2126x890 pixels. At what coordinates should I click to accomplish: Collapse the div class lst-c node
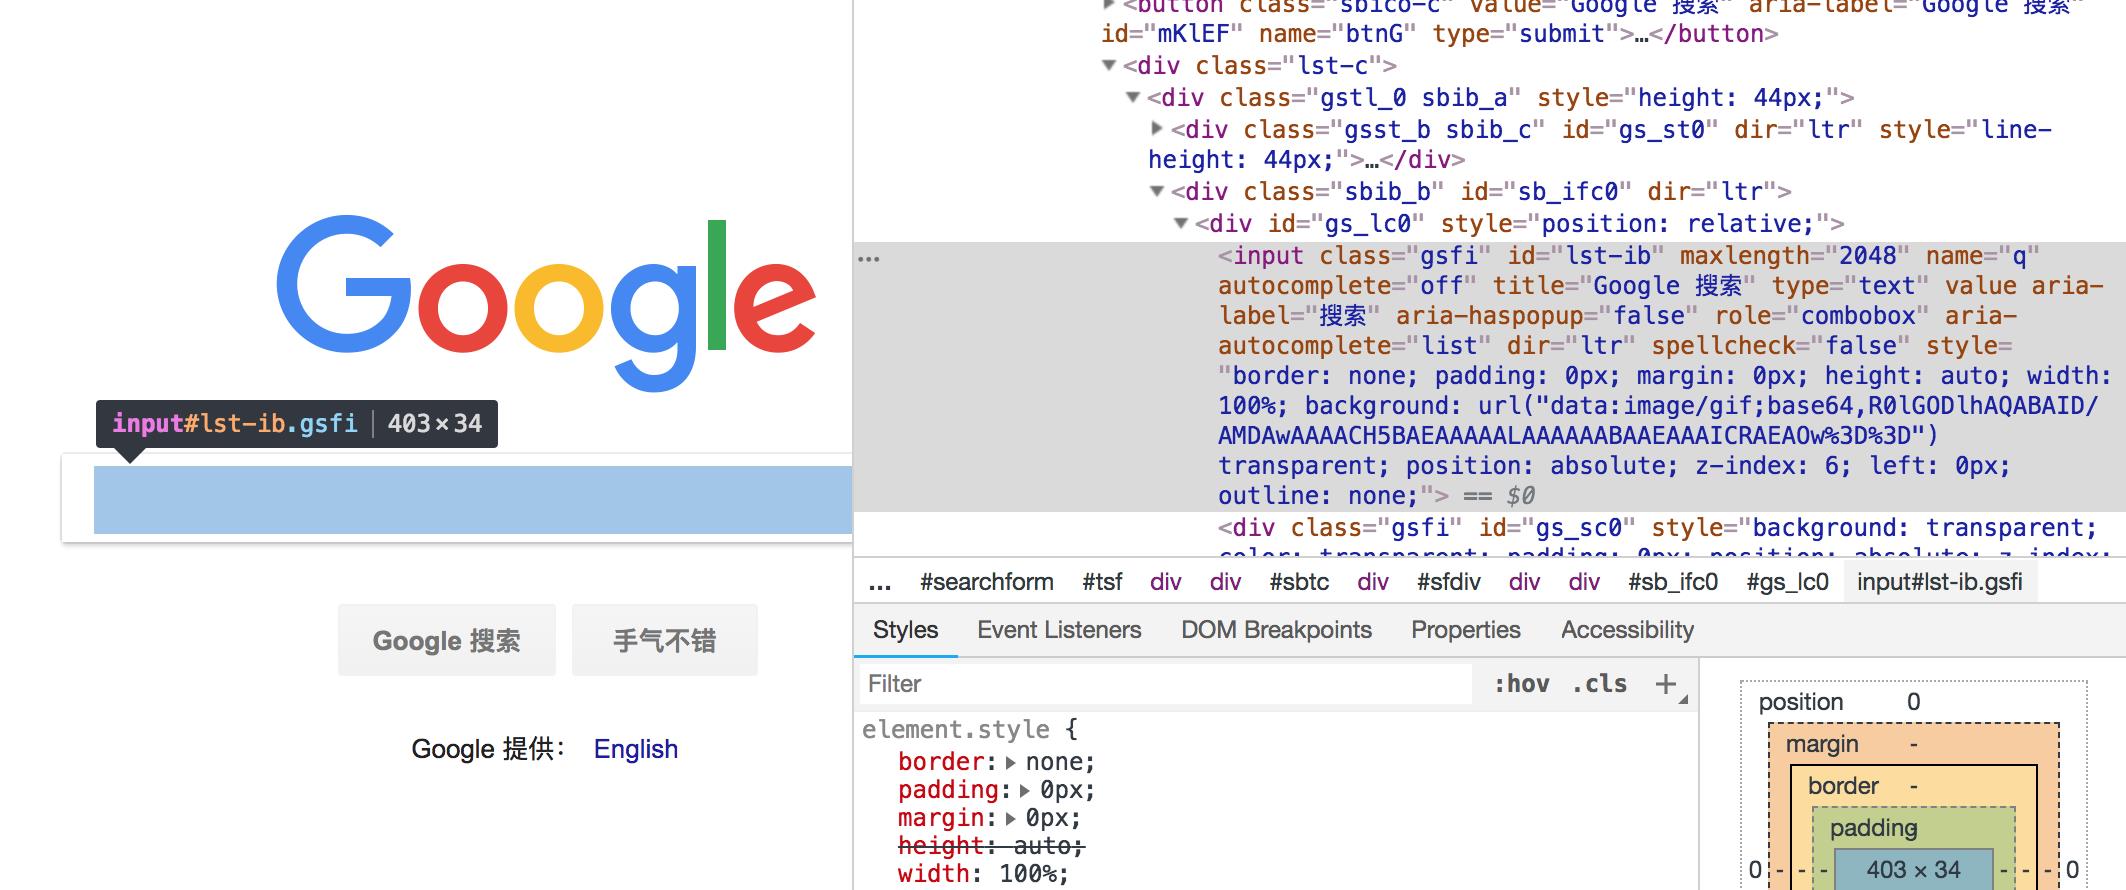point(1108,65)
